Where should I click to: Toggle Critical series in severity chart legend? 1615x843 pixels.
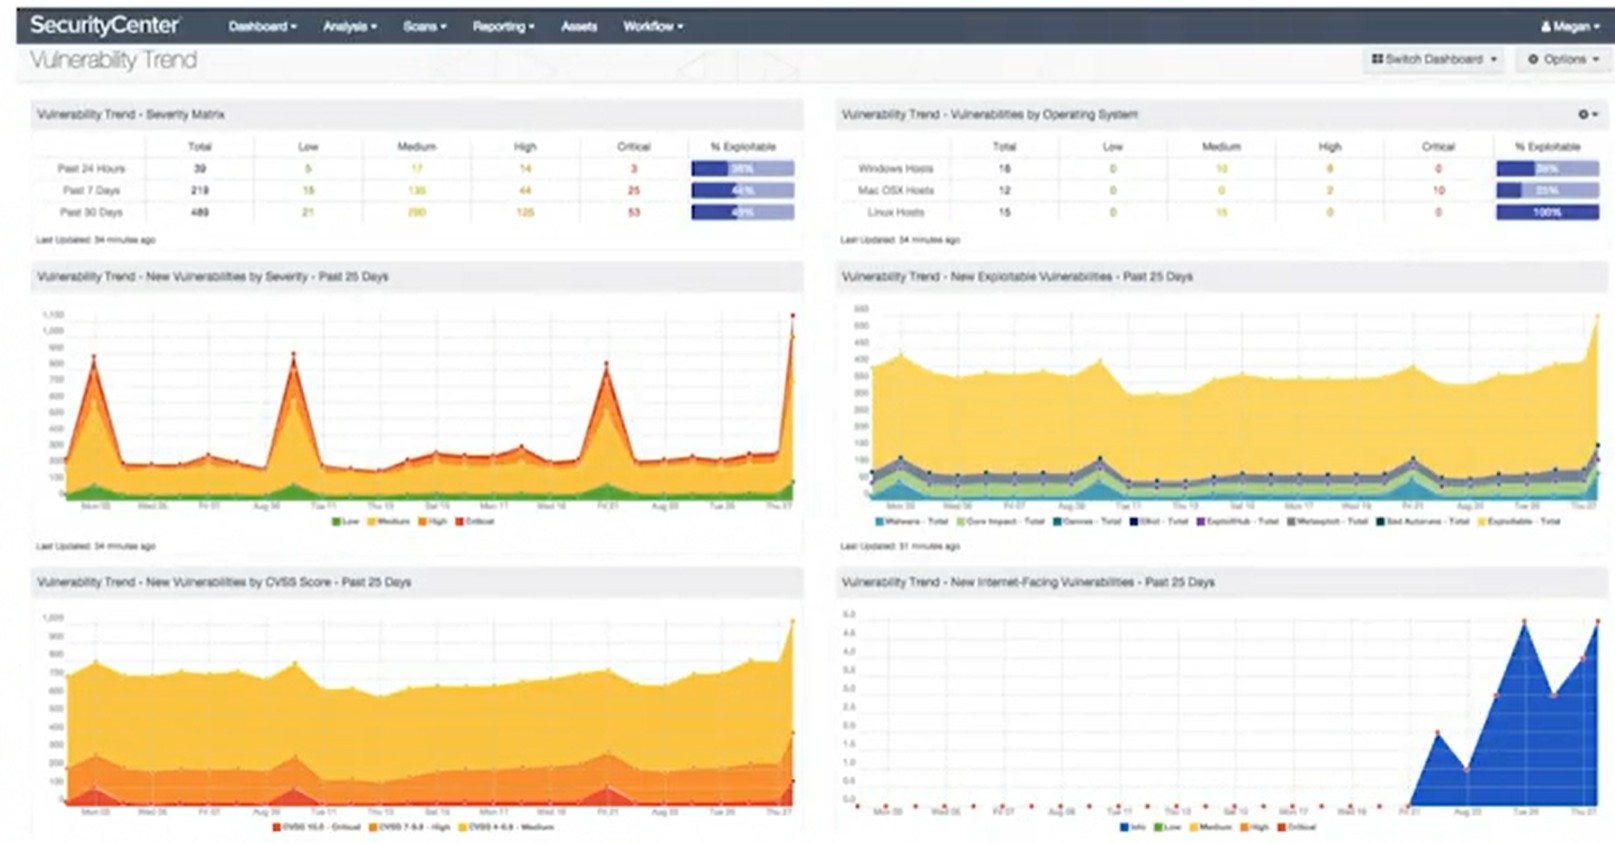[x=475, y=521]
